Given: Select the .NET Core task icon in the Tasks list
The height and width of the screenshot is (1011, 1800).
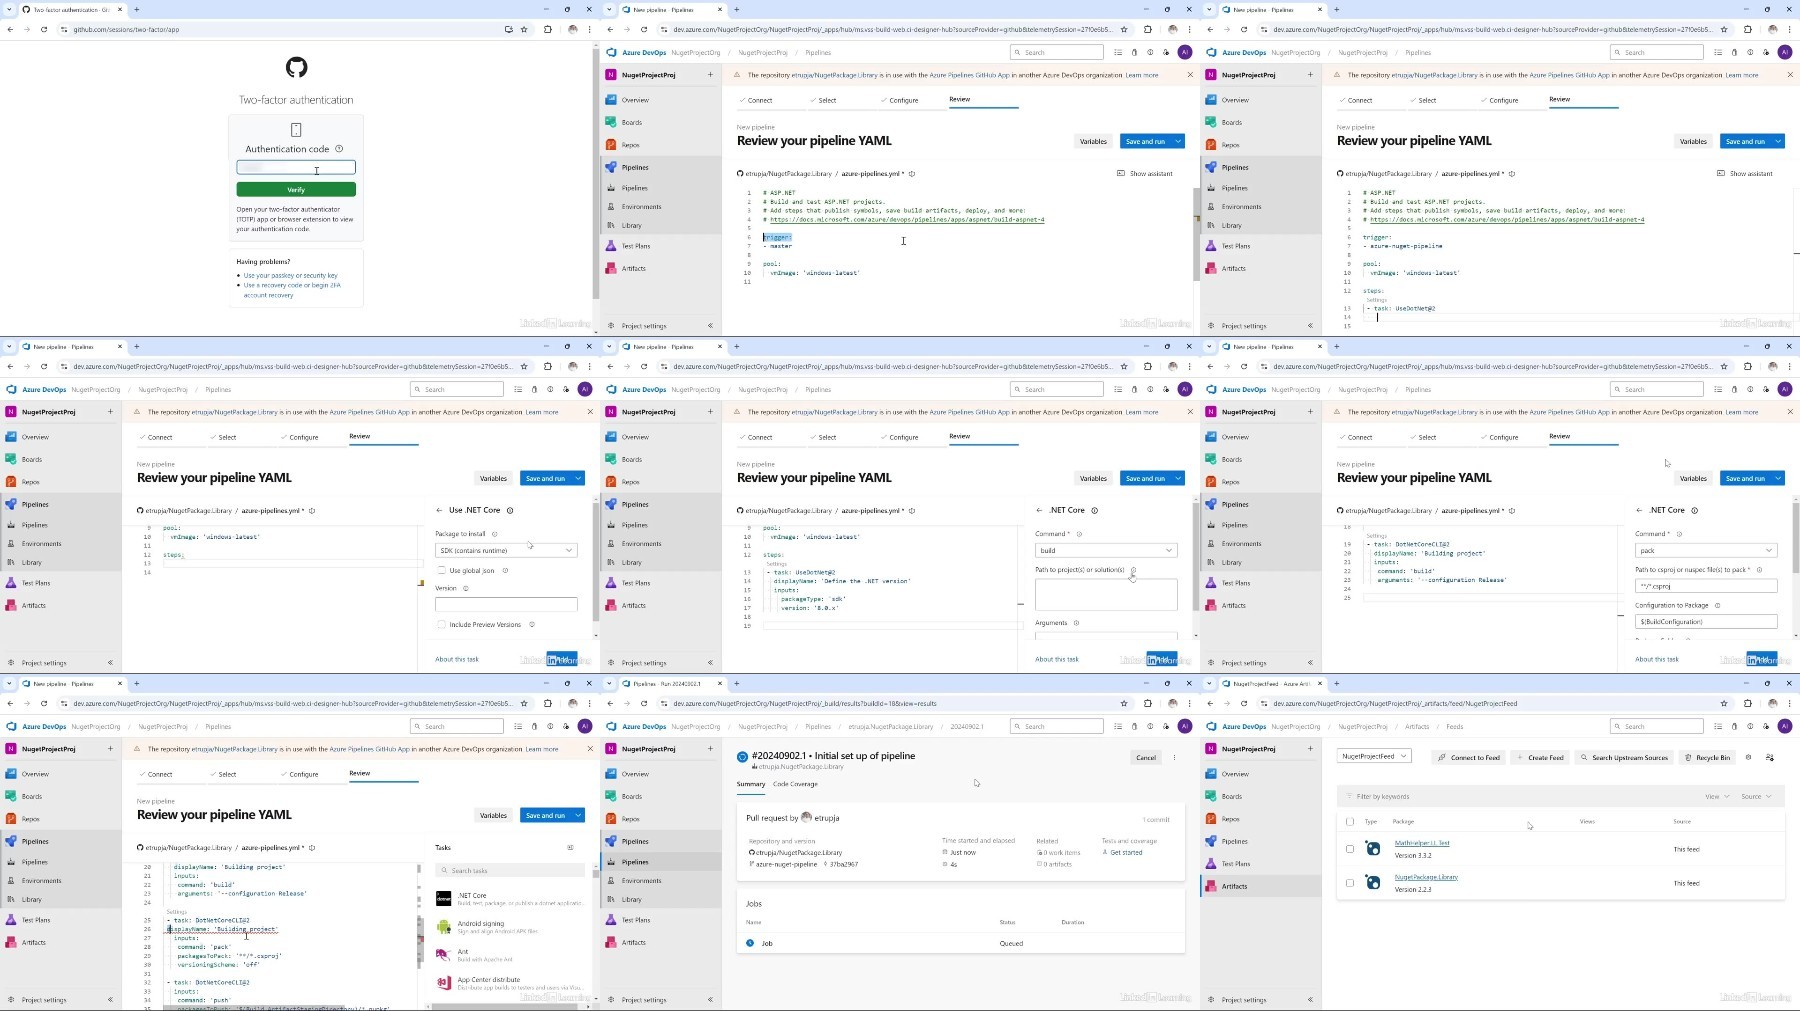Looking at the screenshot, I should (x=444, y=898).
